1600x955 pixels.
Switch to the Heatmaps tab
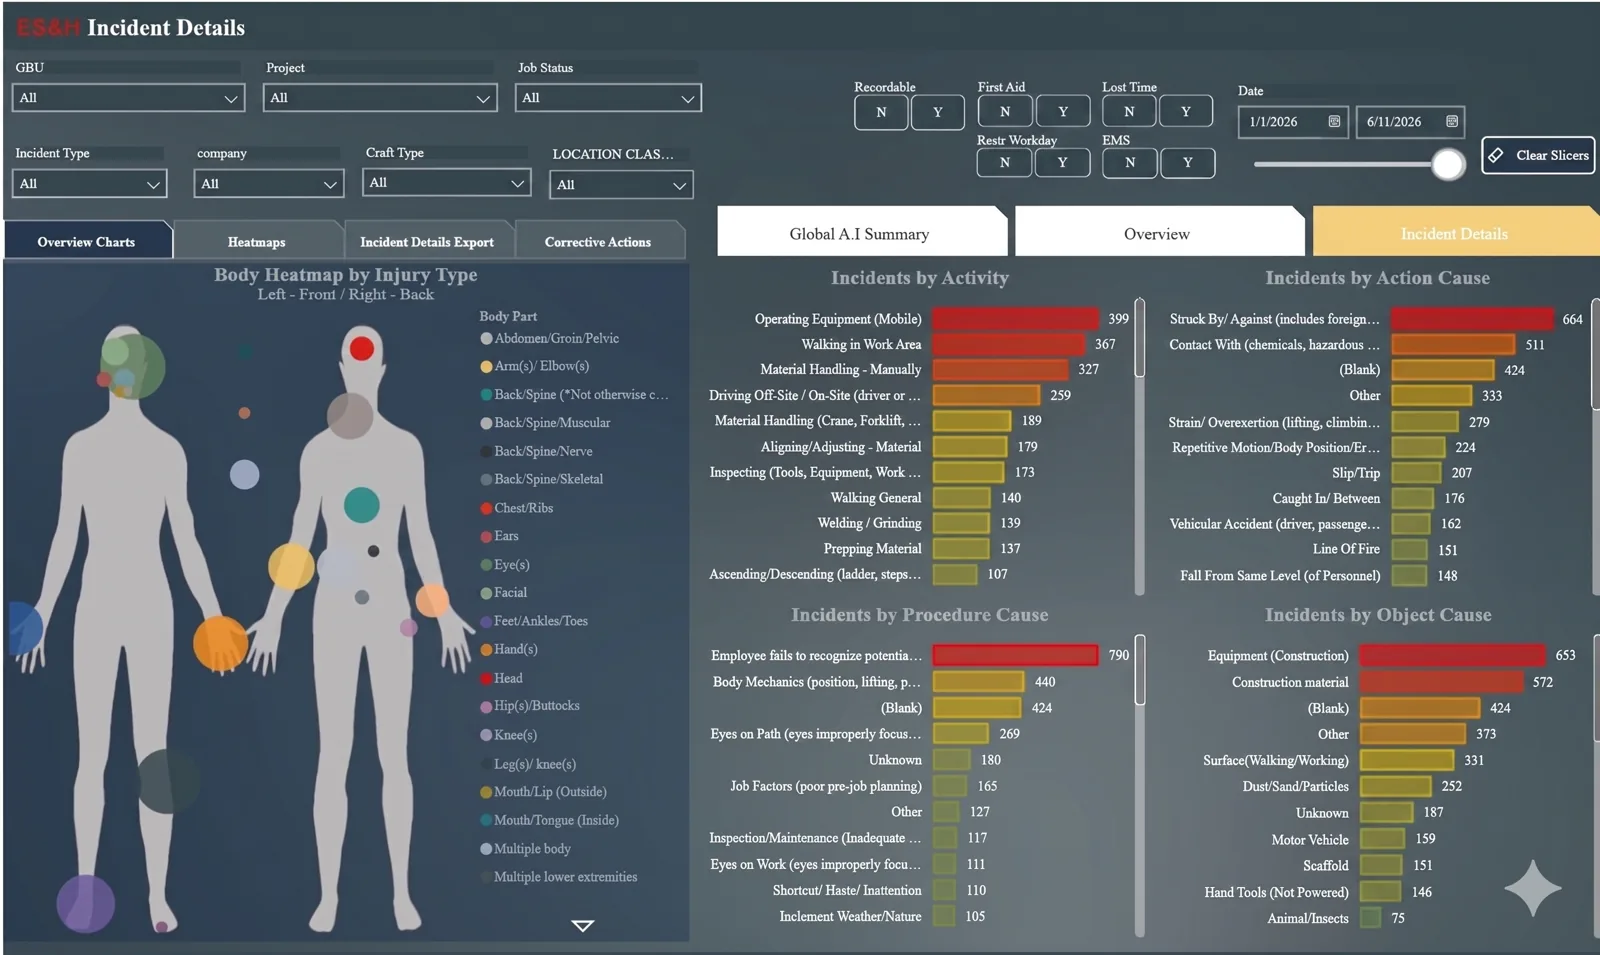pyautogui.click(x=257, y=242)
